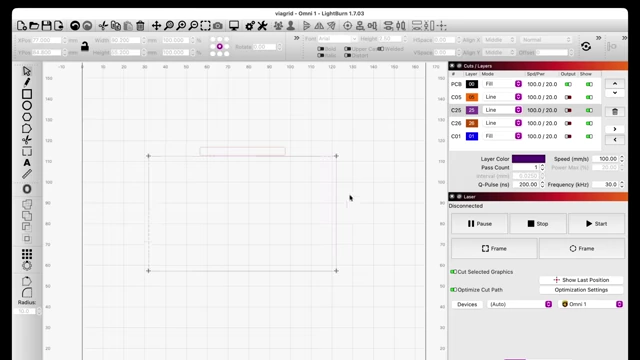
Task: Delete selected layer with Cuts panel trash
Action: pos(615,111)
